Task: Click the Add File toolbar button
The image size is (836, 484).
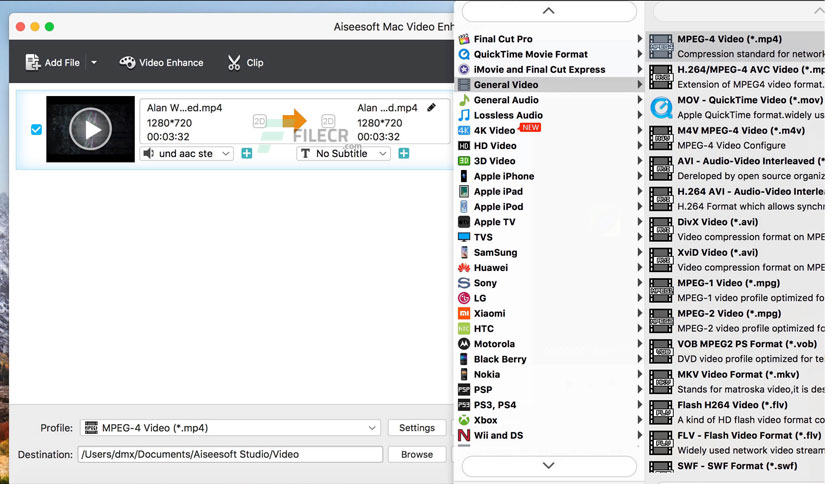Action: [x=52, y=62]
